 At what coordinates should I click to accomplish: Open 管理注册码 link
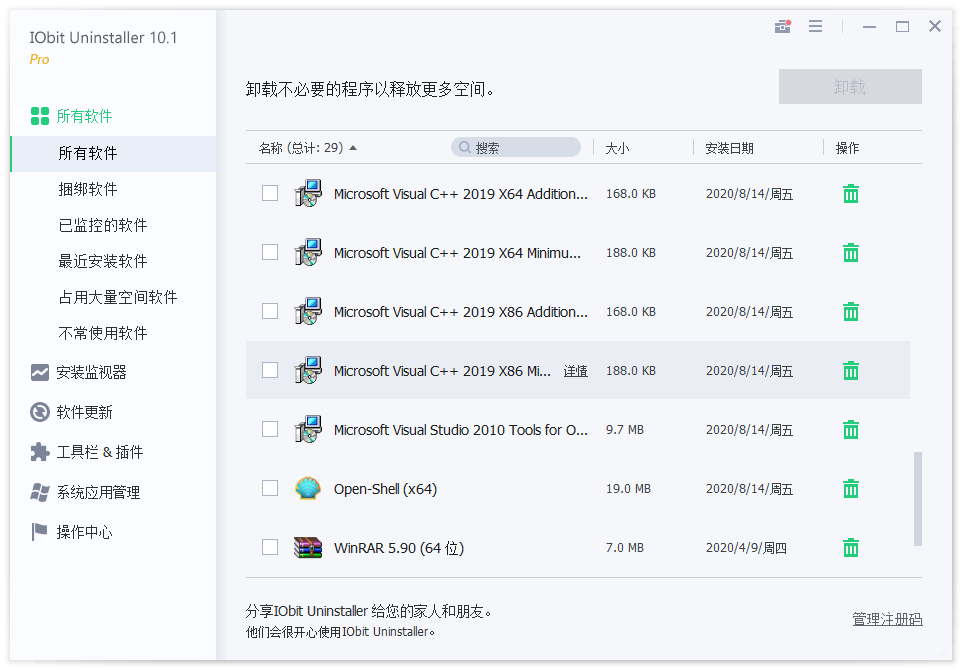pos(887,620)
